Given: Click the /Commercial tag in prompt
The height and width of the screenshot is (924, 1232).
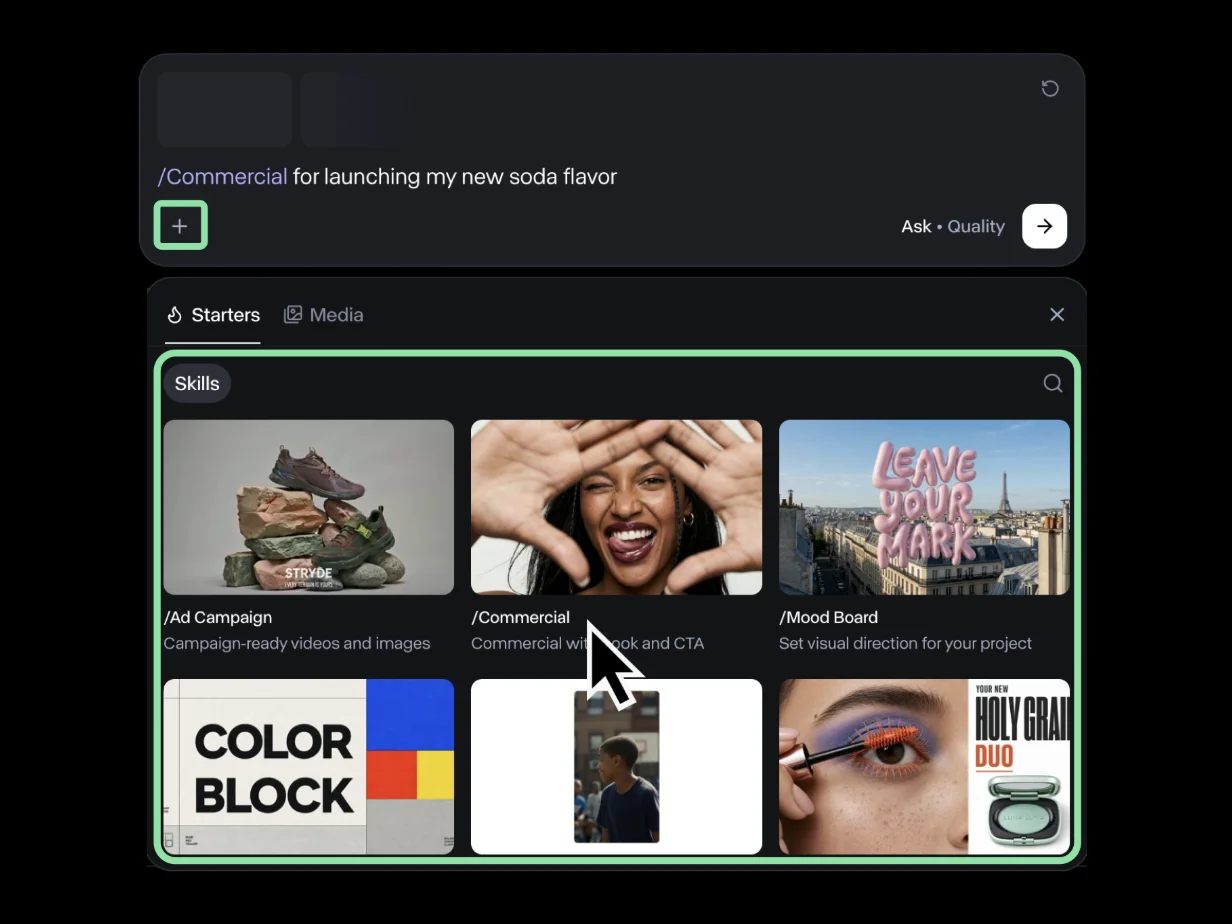Looking at the screenshot, I should pos(222,177).
